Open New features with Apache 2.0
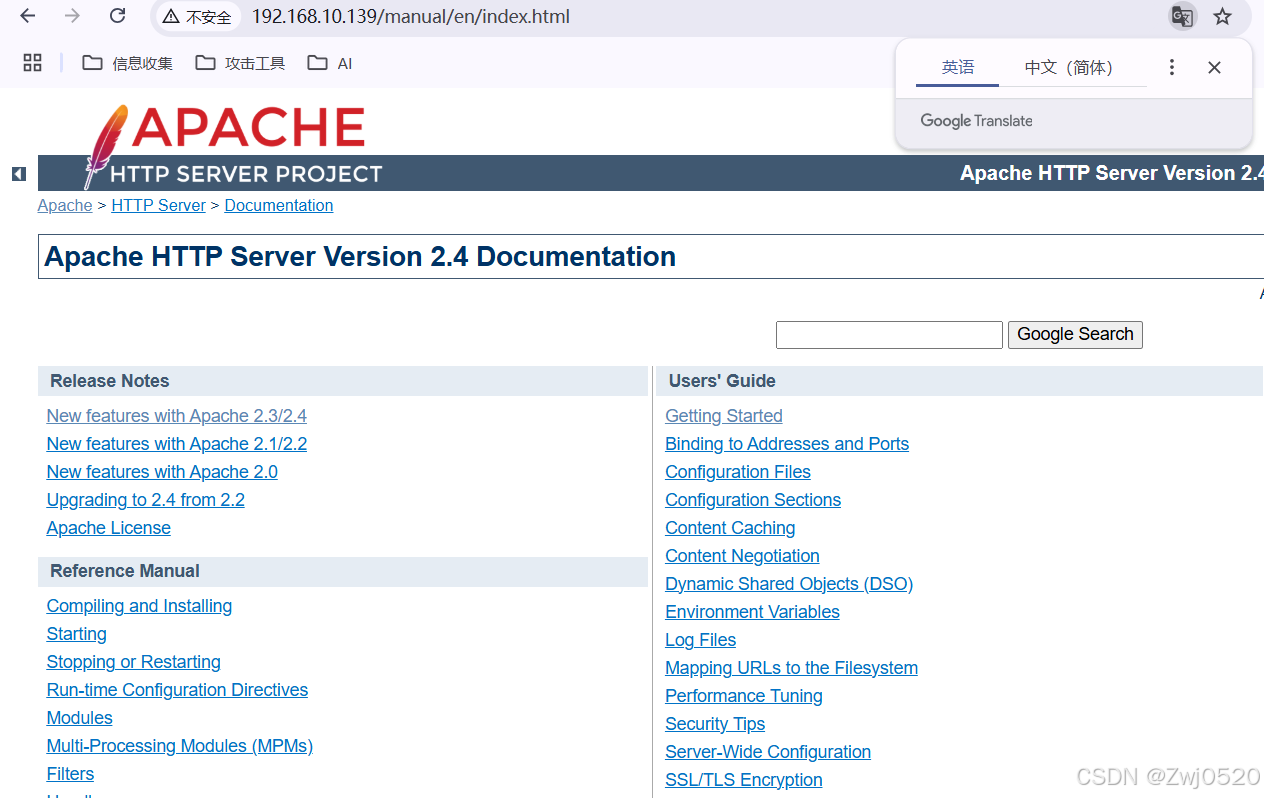1264x798 pixels. point(162,472)
